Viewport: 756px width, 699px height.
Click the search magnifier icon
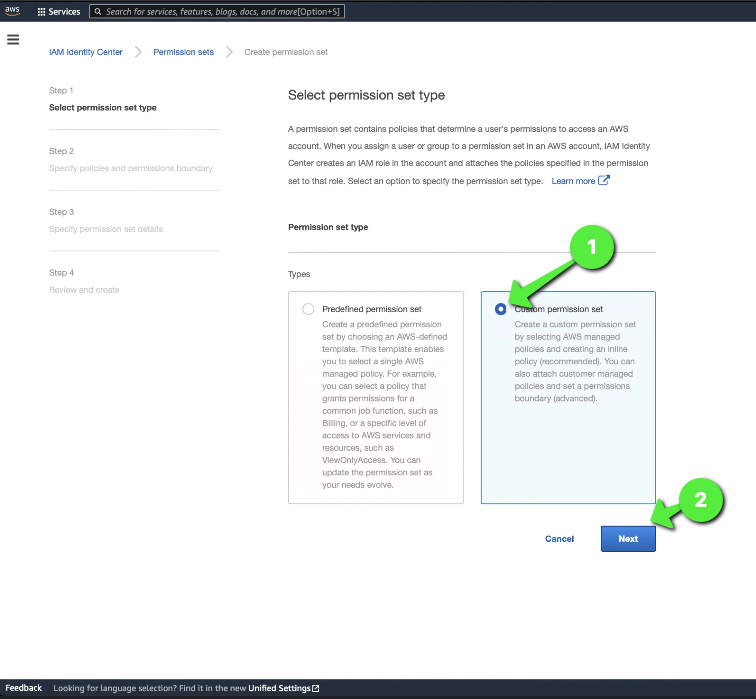pos(98,12)
